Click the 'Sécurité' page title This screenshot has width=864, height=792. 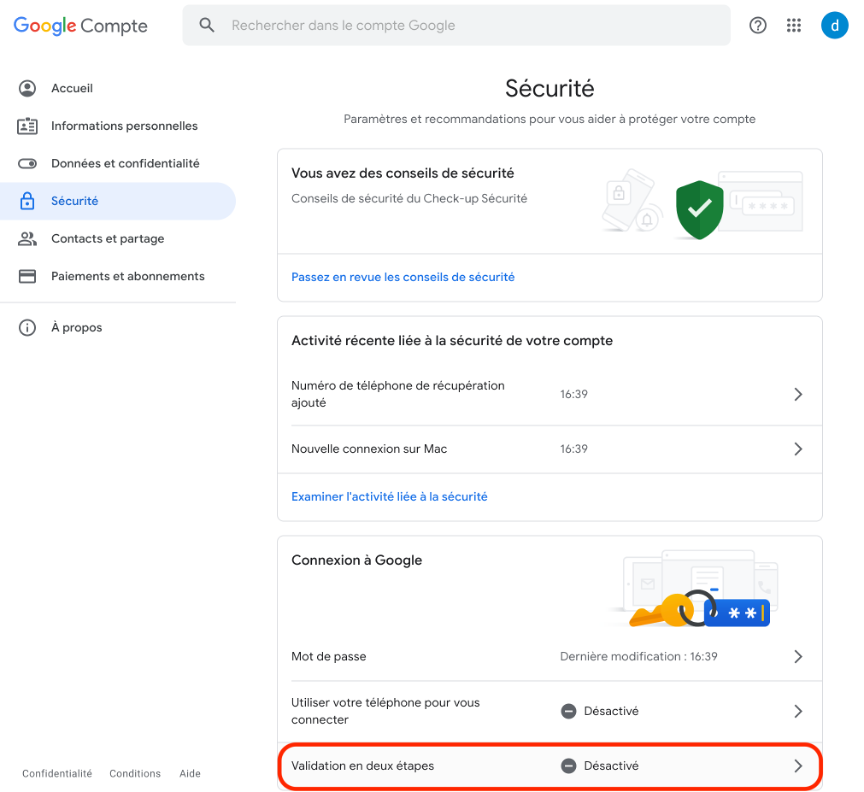pyautogui.click(x=549, y=88)
